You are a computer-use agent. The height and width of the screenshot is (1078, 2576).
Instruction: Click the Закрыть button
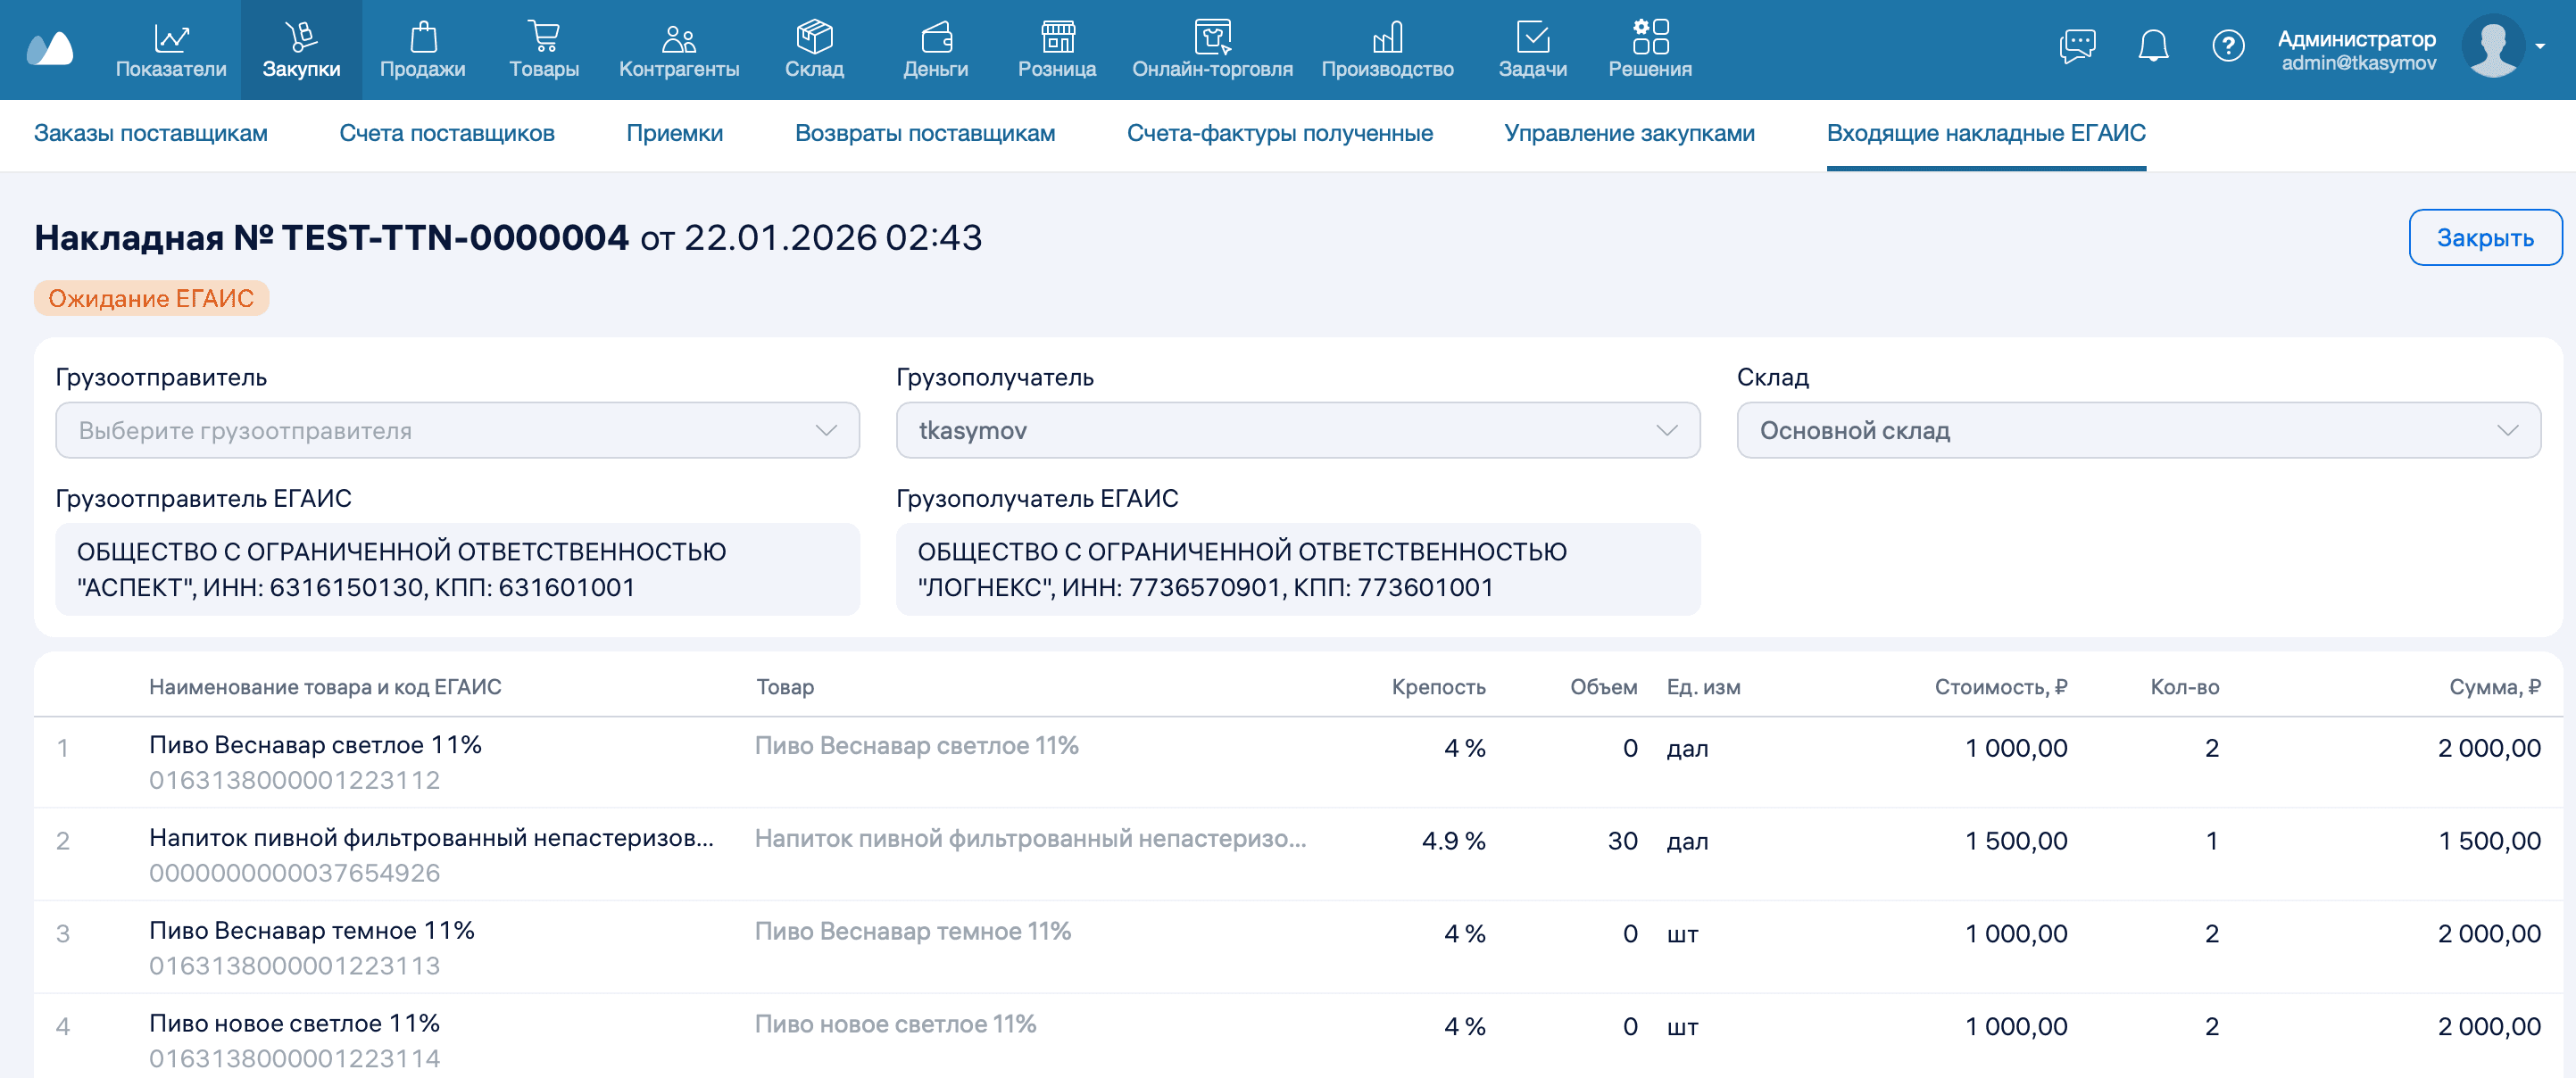coord(2486,237)
